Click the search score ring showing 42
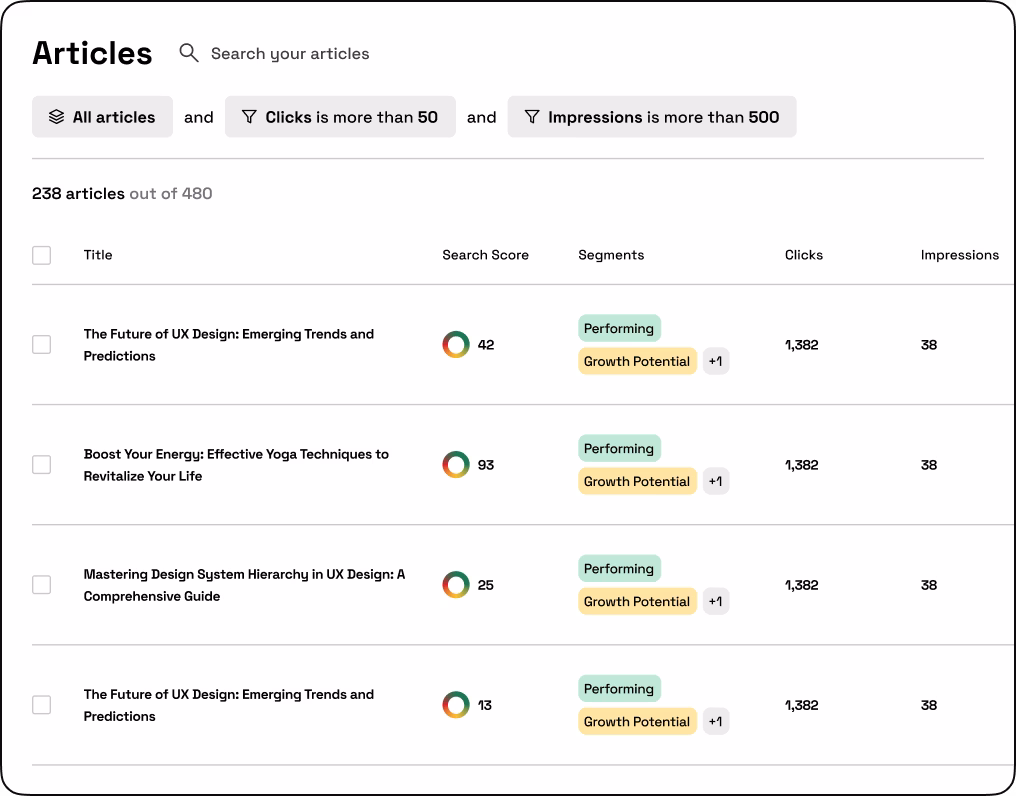1016x796 pixels. (456, 345)
